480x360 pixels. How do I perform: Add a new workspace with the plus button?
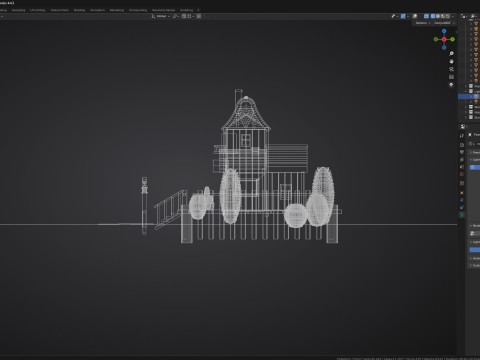[198, 10]
